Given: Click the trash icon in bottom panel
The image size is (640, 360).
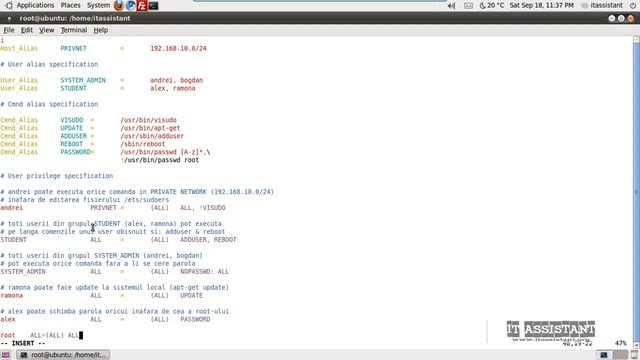Looking at the screenshot, I should [x=634, y=355].
